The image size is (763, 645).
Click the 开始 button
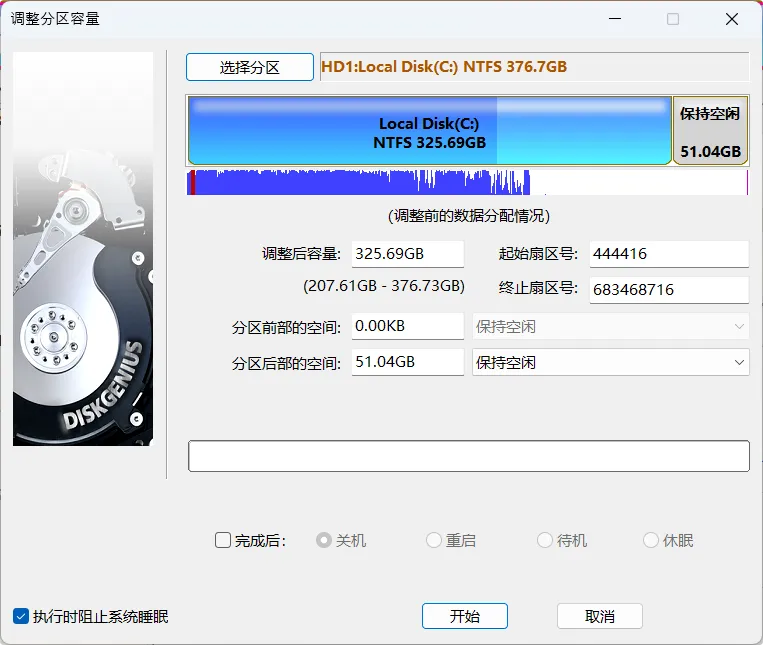click(x=465, y=616)
